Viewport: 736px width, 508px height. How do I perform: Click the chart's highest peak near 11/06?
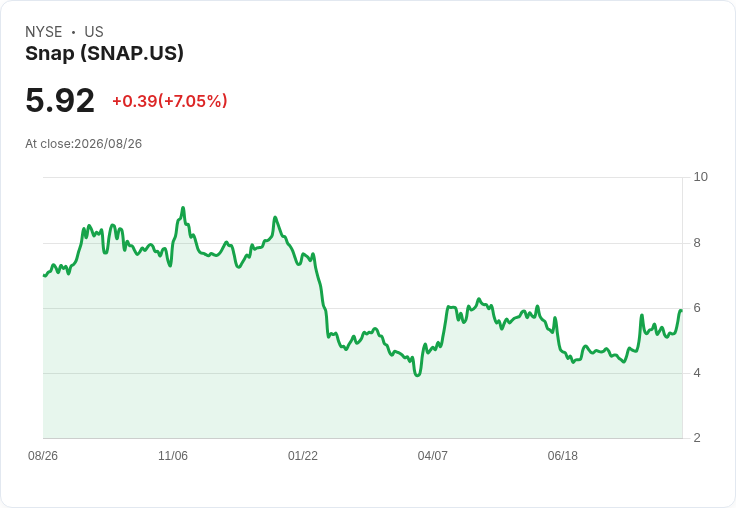point(183,208)
